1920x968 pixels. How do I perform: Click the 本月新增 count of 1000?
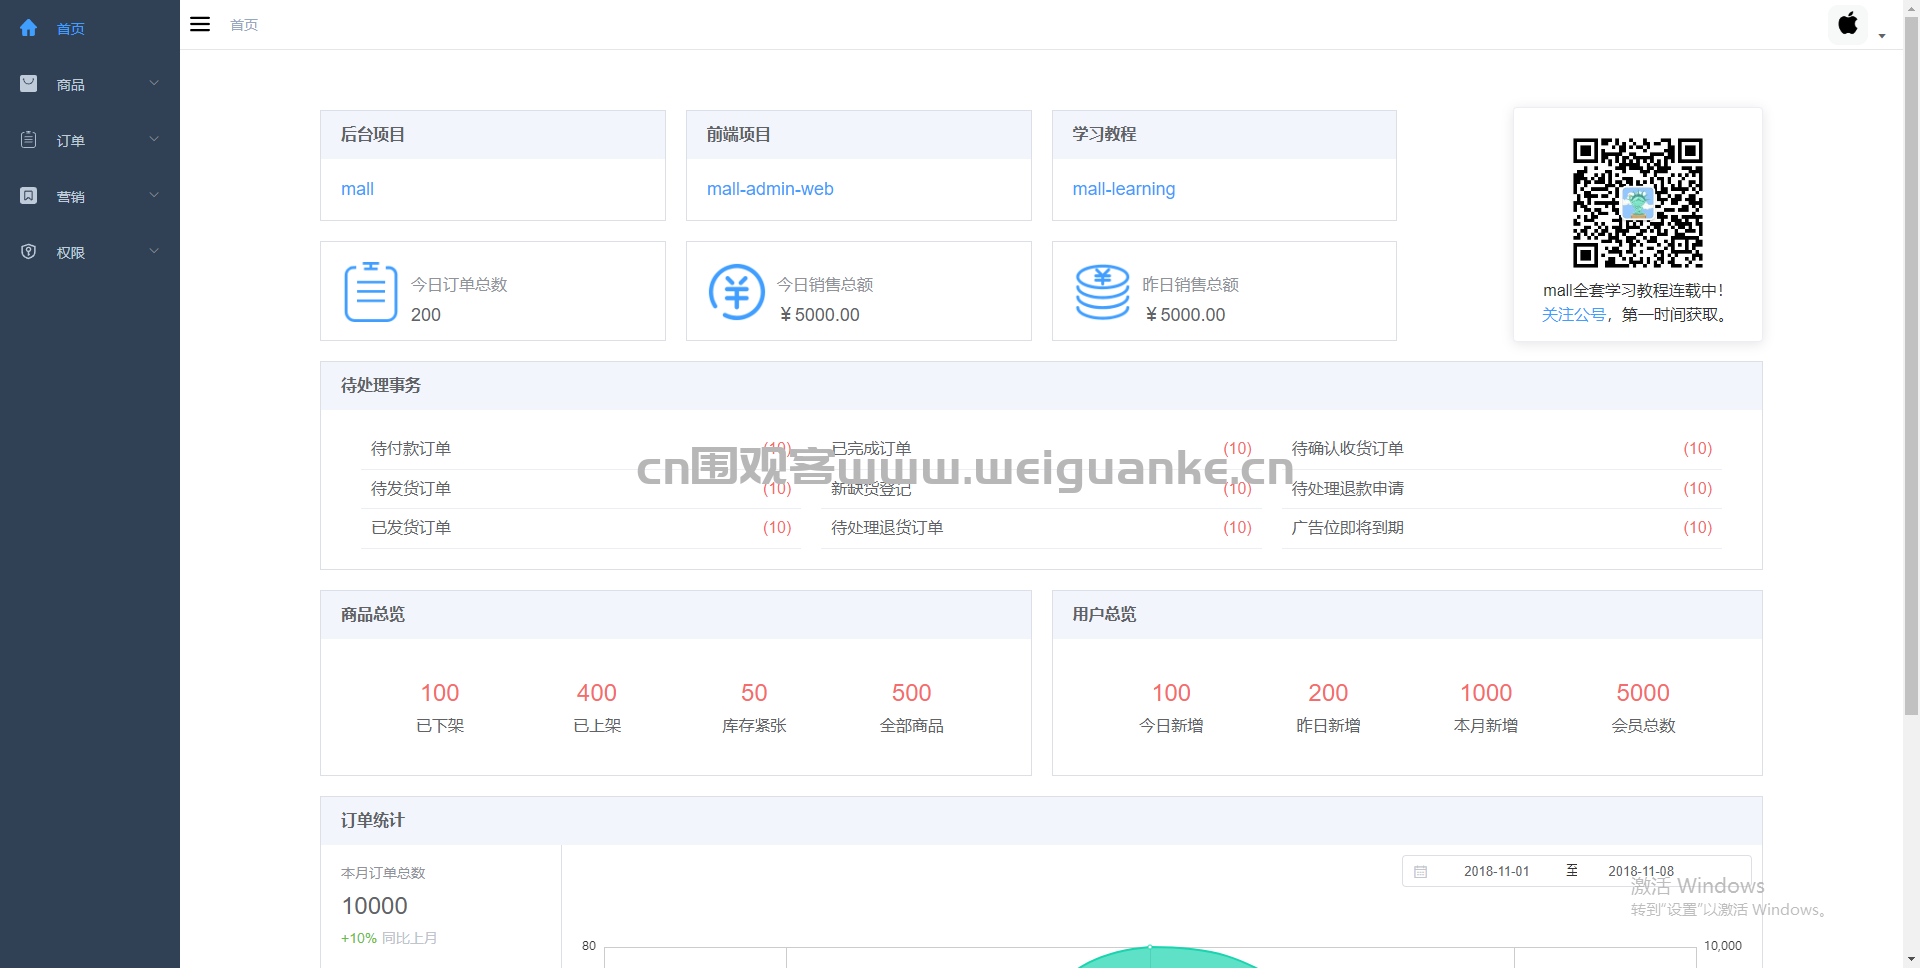click(1486, 693)
